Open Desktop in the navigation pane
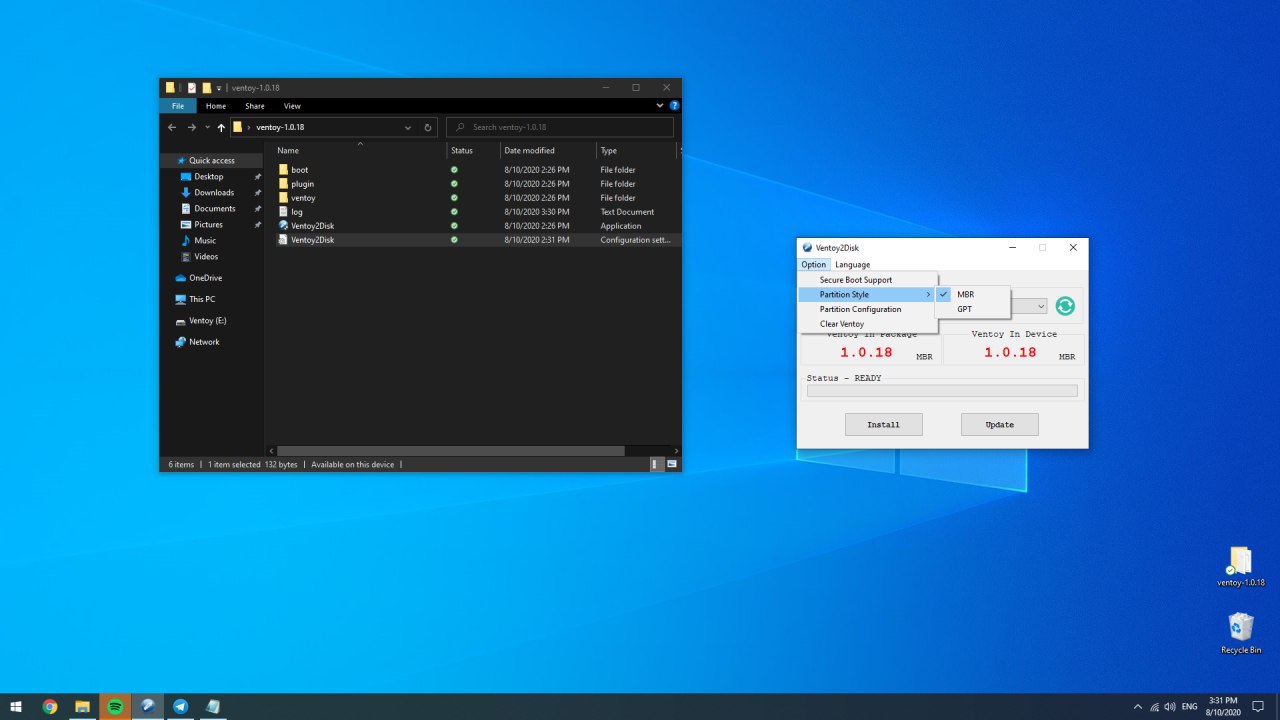This screenshot has height=720, width=1280. 209,176
